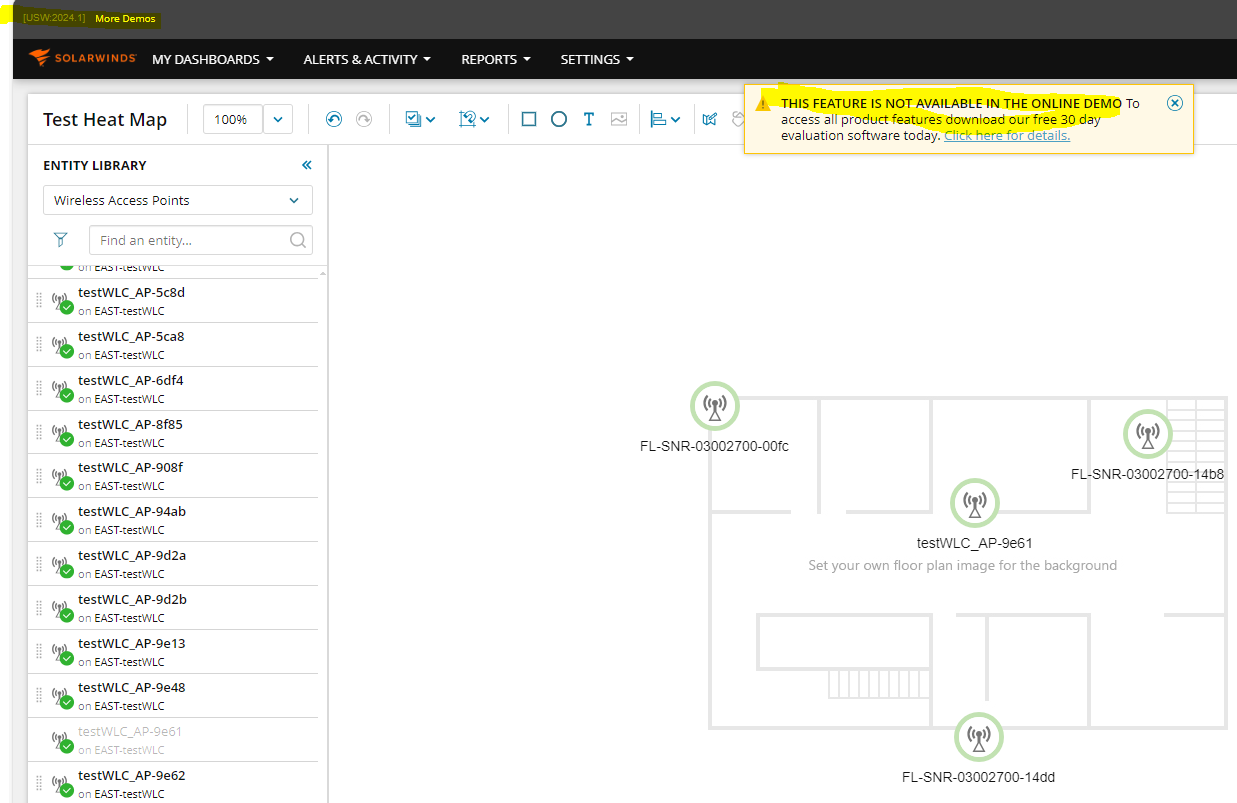Click the More Demos button
This screenshot has height=803, width=1237.
coord(125,18)
